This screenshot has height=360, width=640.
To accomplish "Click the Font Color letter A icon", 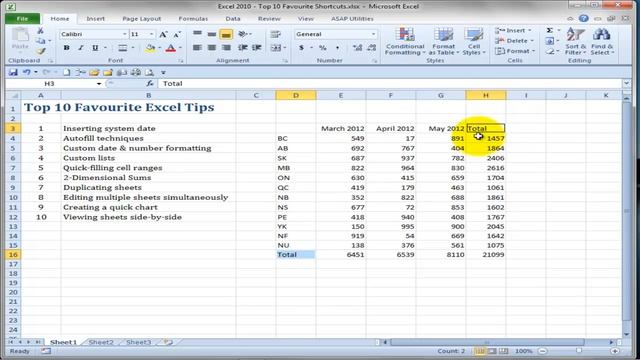I will (171, 48).
